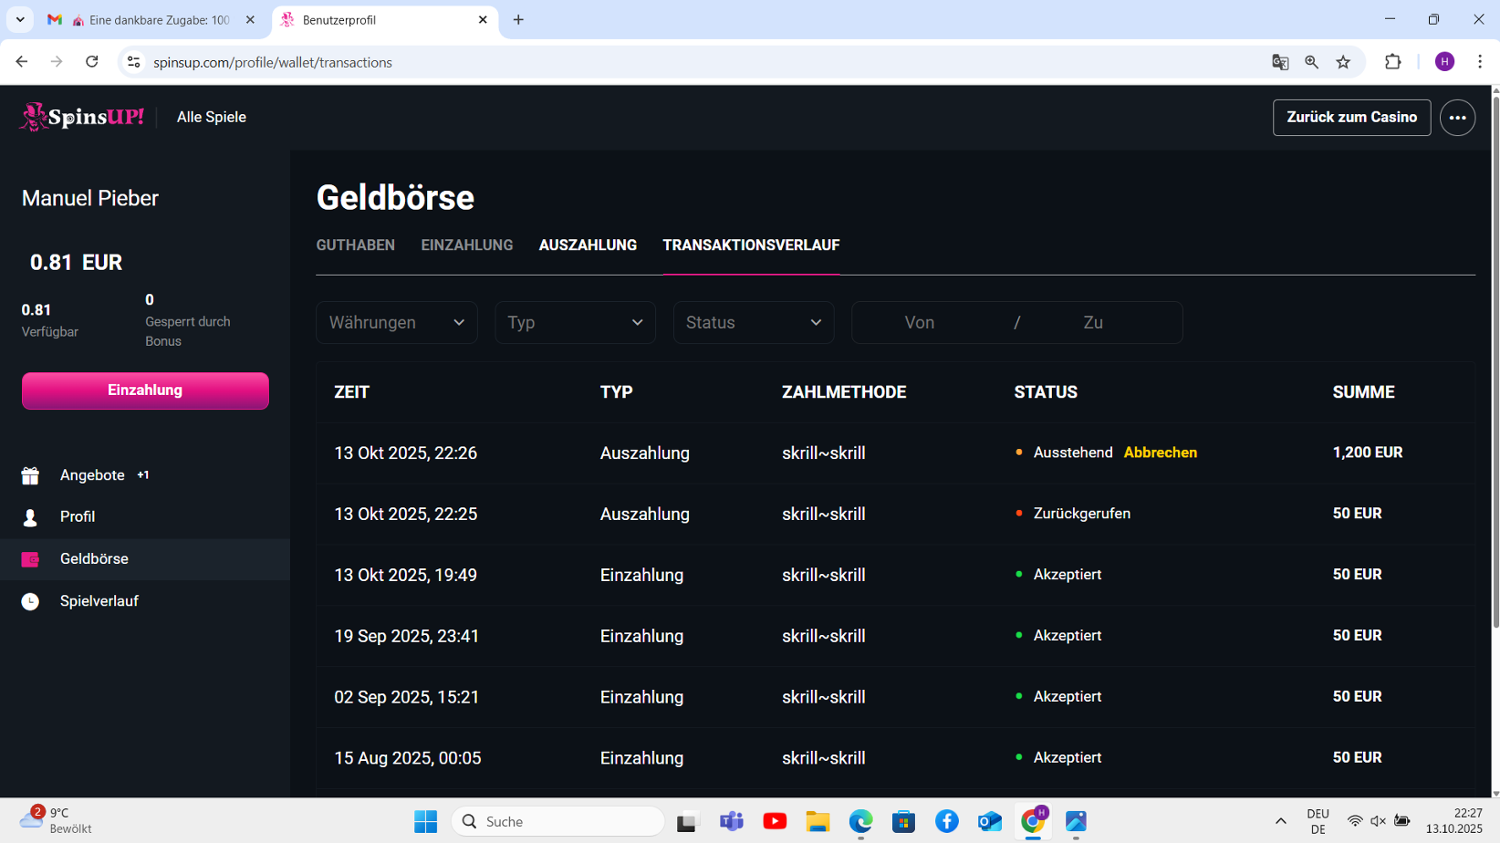1500x843 pixels.
Task: Click the Zurück zum Casino button
Action: tap(1351, 118)
